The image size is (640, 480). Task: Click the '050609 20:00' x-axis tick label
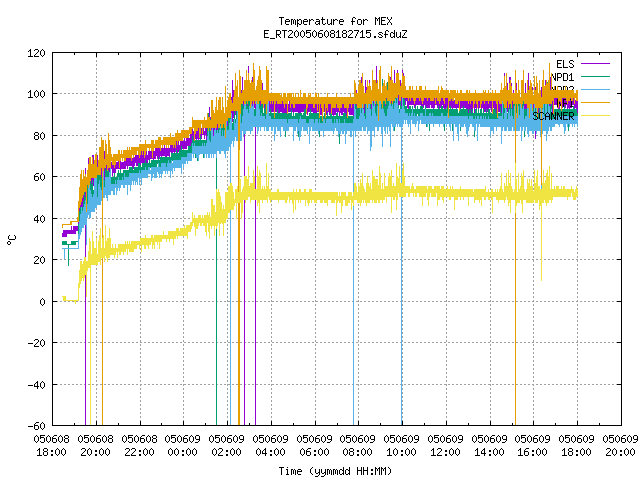click(x=620, y=446)
